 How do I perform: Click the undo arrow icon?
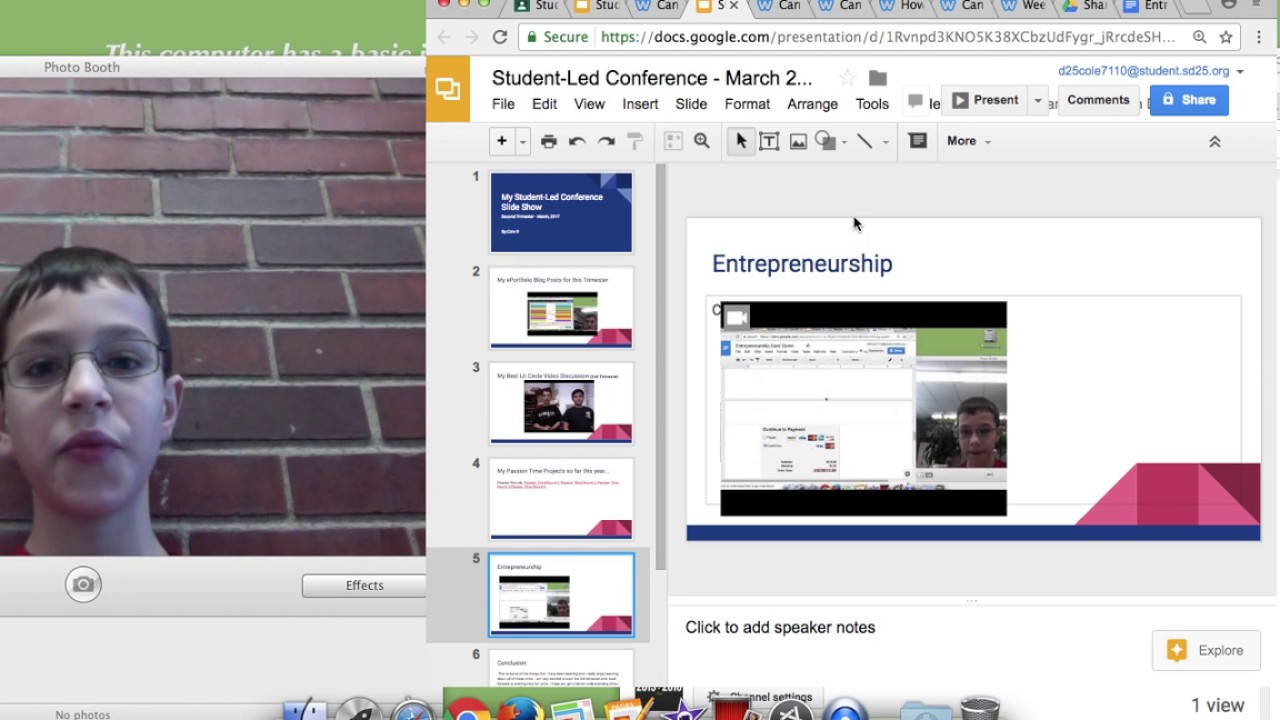577,141
